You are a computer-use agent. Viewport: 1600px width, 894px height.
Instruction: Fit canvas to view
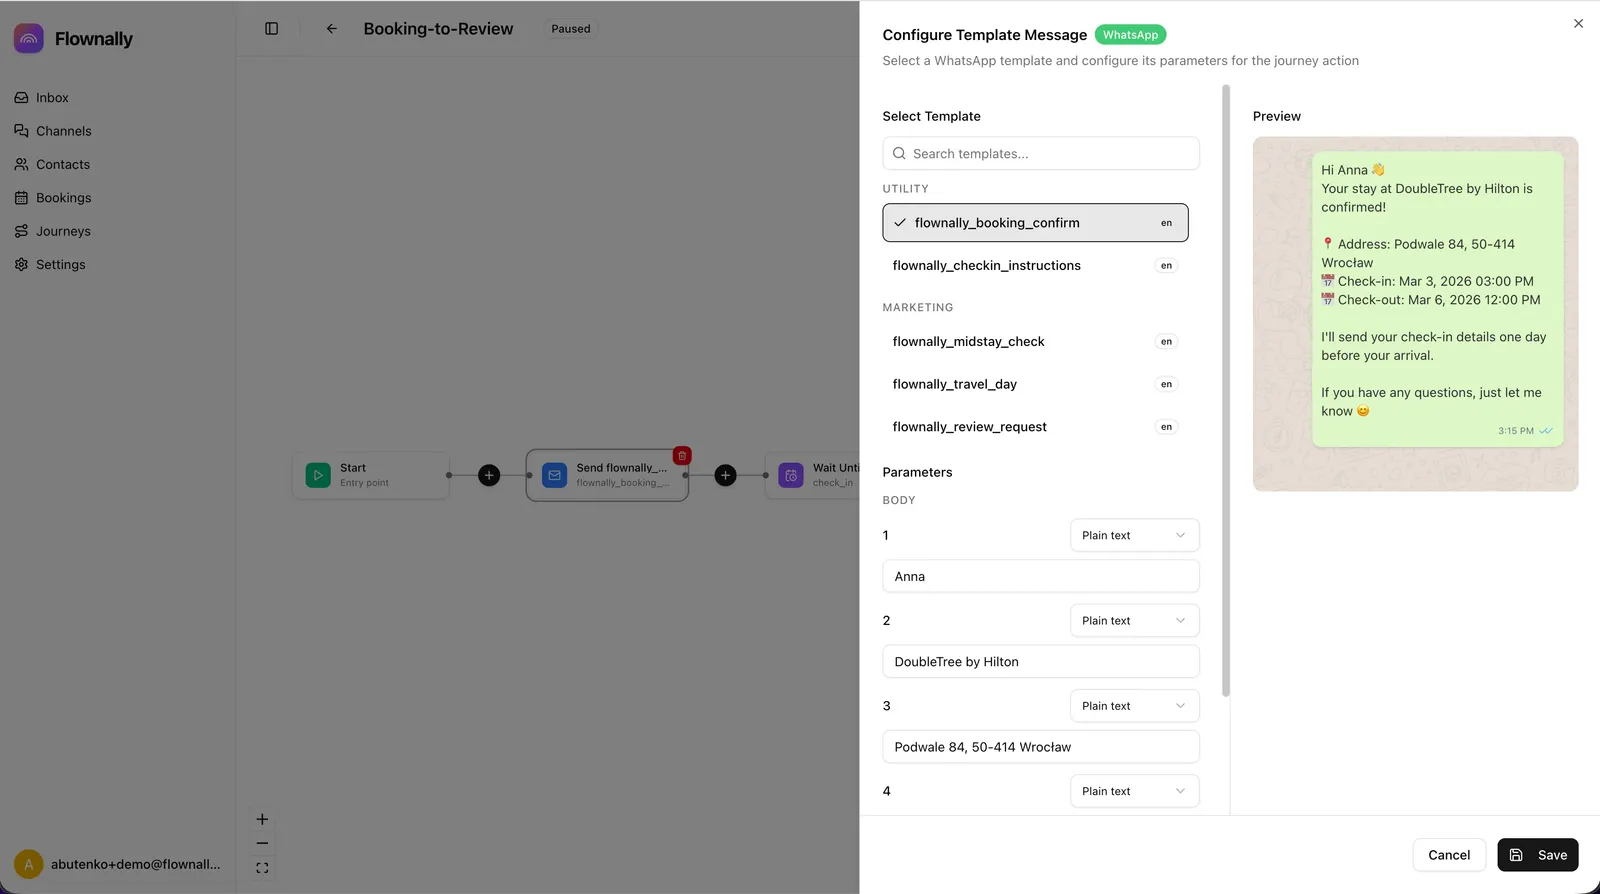click(262, 868)
